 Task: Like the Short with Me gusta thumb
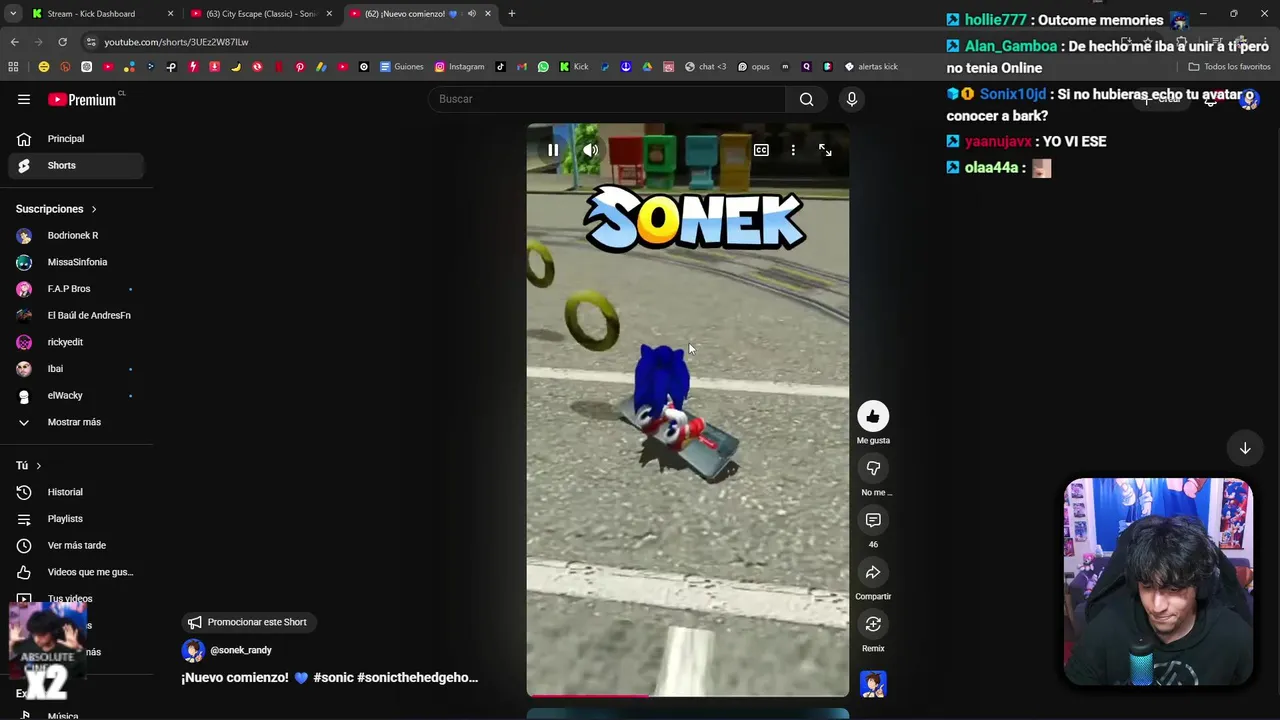[x=873, y=416]
